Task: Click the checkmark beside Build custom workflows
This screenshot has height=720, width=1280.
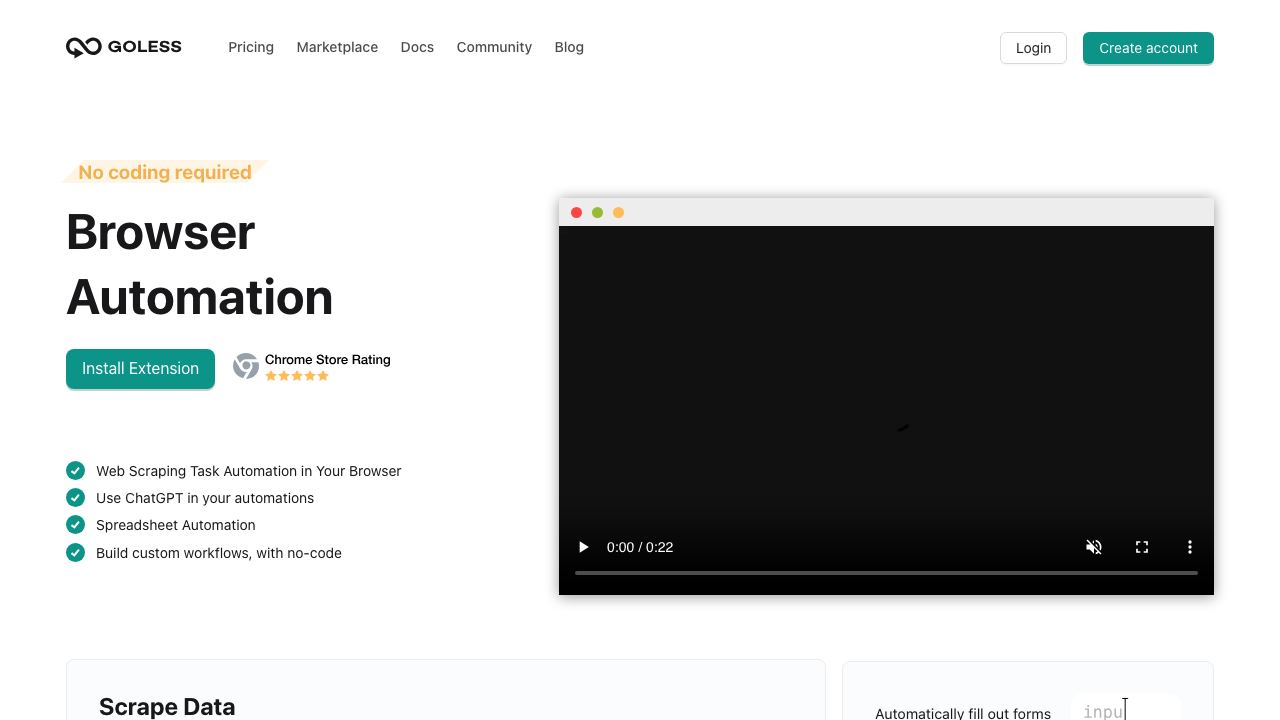Action: (x=75, y=552)
